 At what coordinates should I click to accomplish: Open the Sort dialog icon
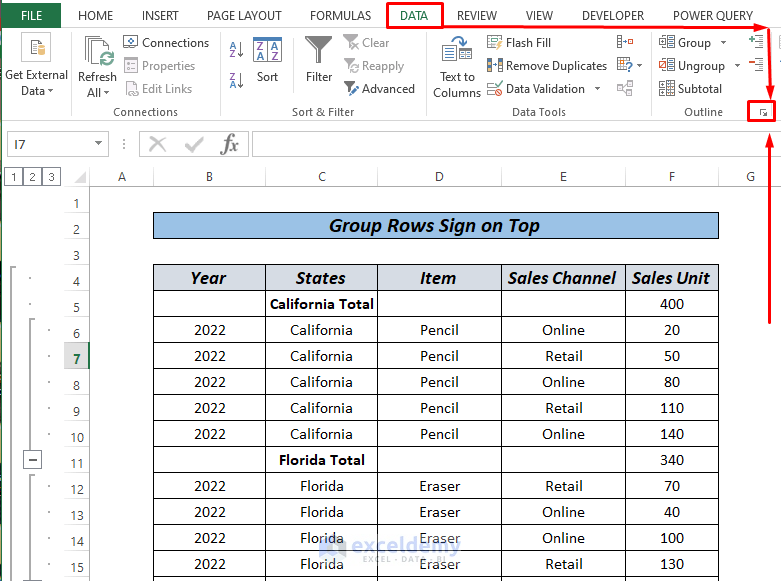(x=267, y=51)
